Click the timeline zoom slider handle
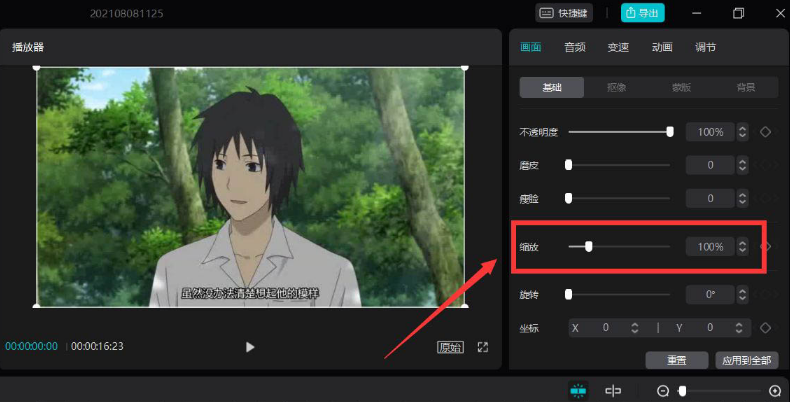 pyautogui.click(x=682, y=391)
